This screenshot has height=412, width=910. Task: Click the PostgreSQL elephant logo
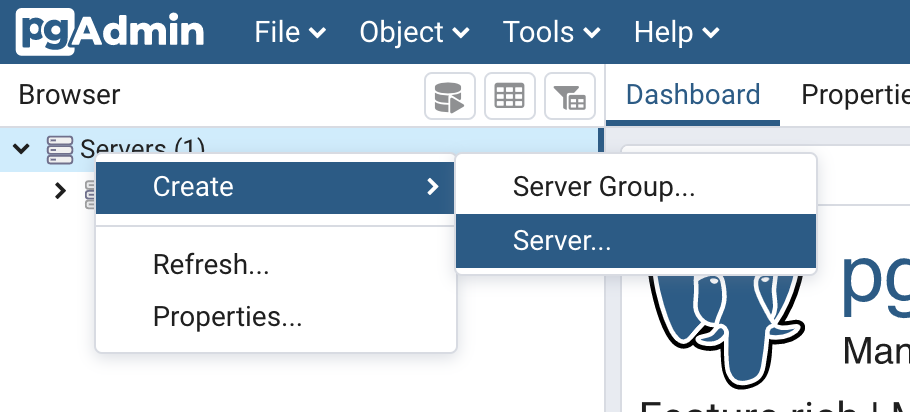pos(725,320)
